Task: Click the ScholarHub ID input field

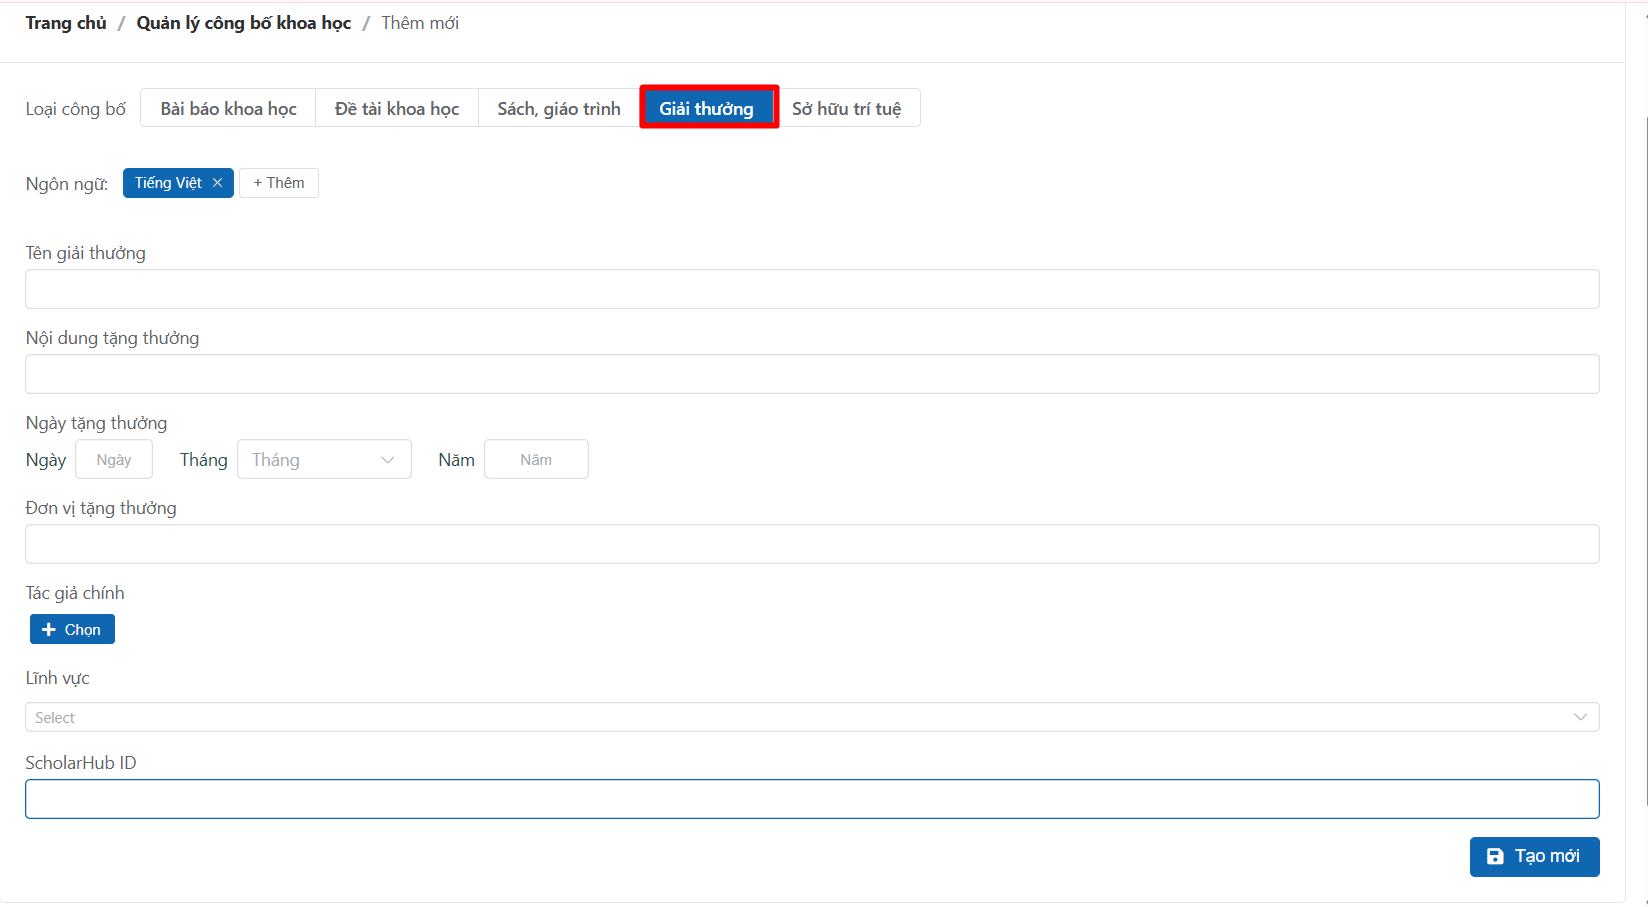Action: coord(811,799)
